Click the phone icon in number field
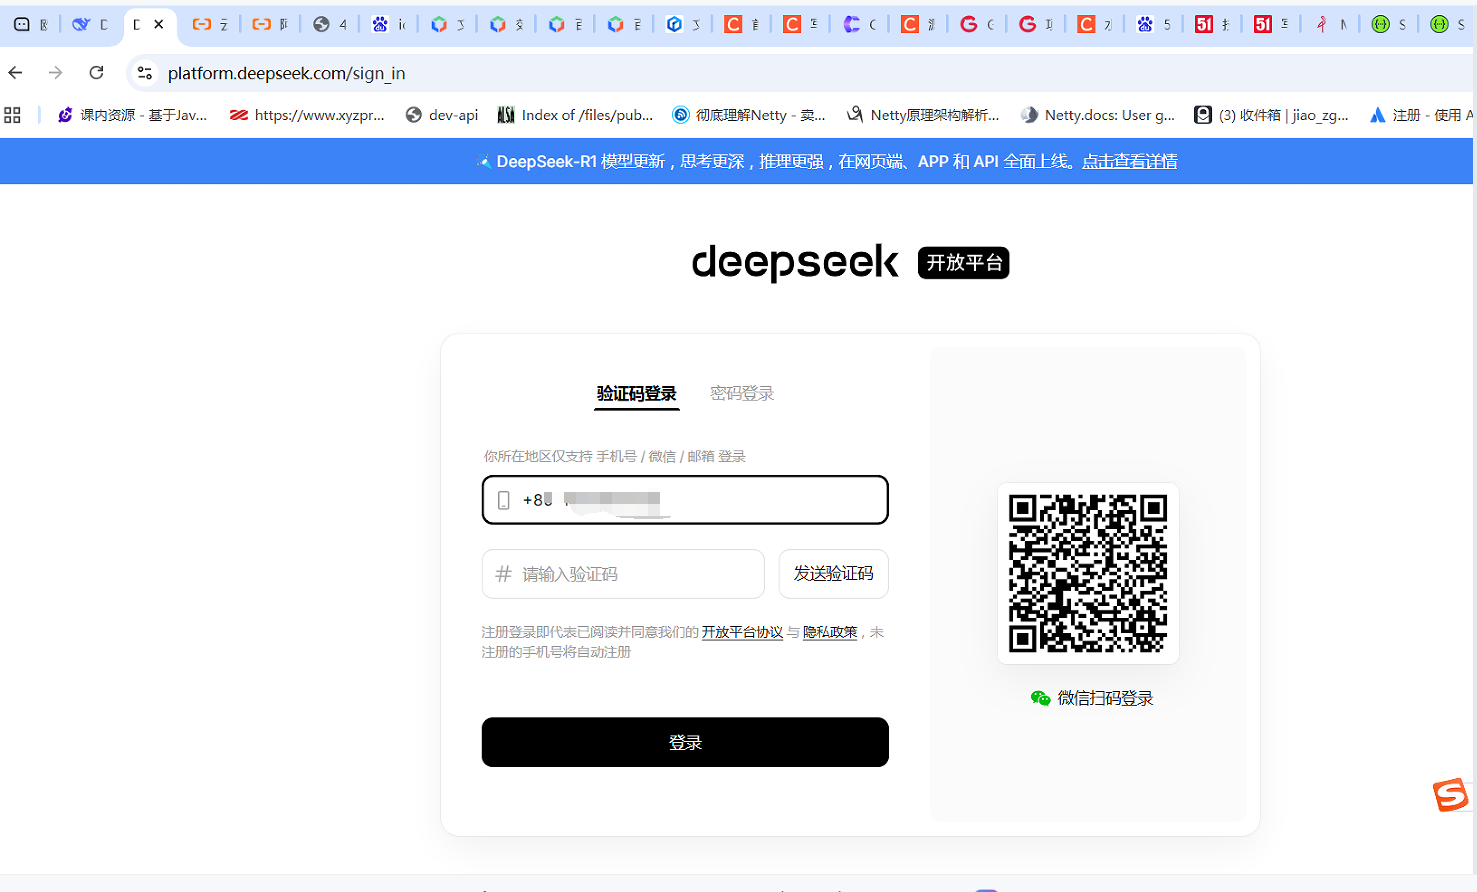This screenshot has height=892, width=1477. coord(504,500)
